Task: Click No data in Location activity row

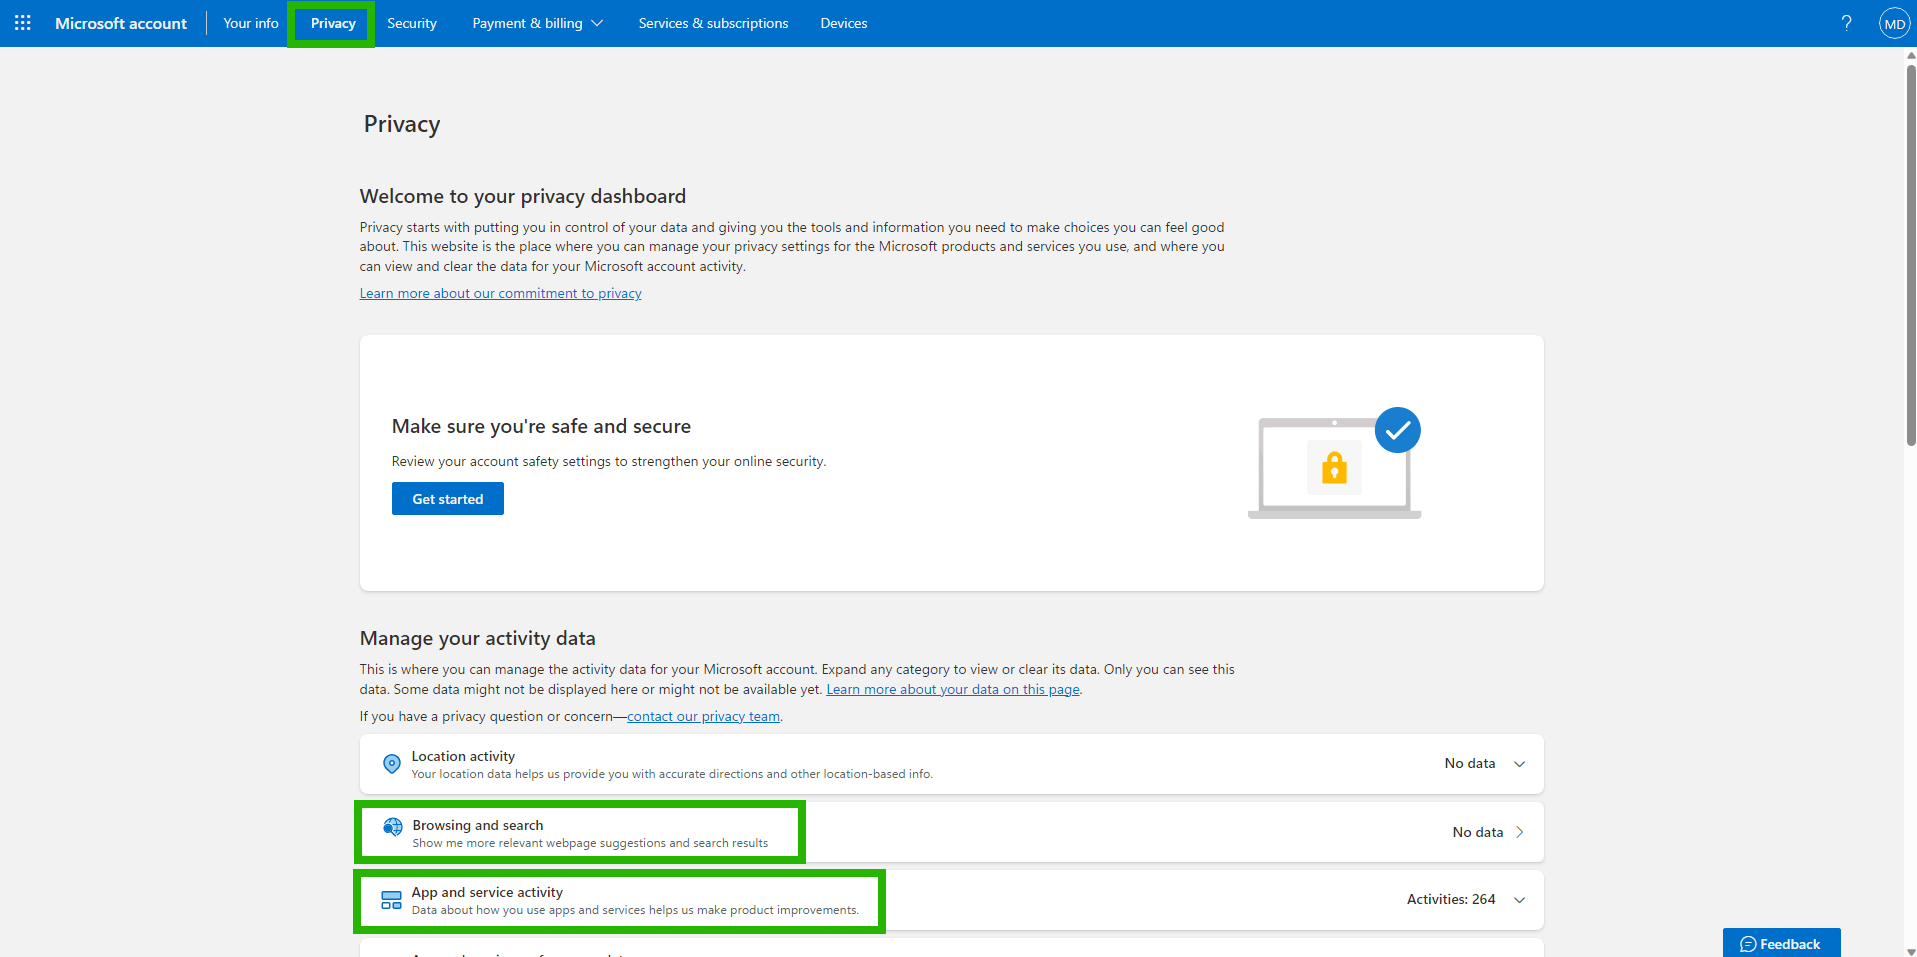Action: pos(1470,763)
